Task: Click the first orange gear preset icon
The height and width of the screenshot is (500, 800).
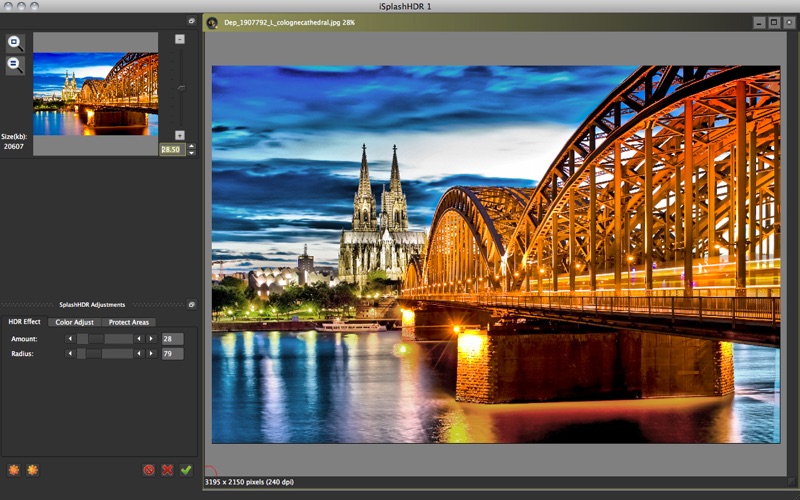Action: pyautogui.click(x=13, y=469)
